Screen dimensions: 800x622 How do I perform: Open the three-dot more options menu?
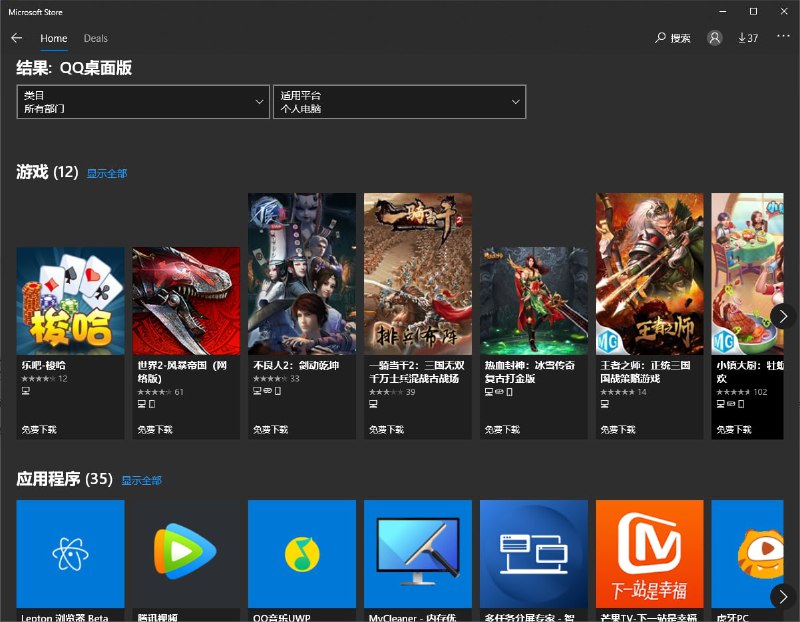pyautogui.click(x=782, y=38)
